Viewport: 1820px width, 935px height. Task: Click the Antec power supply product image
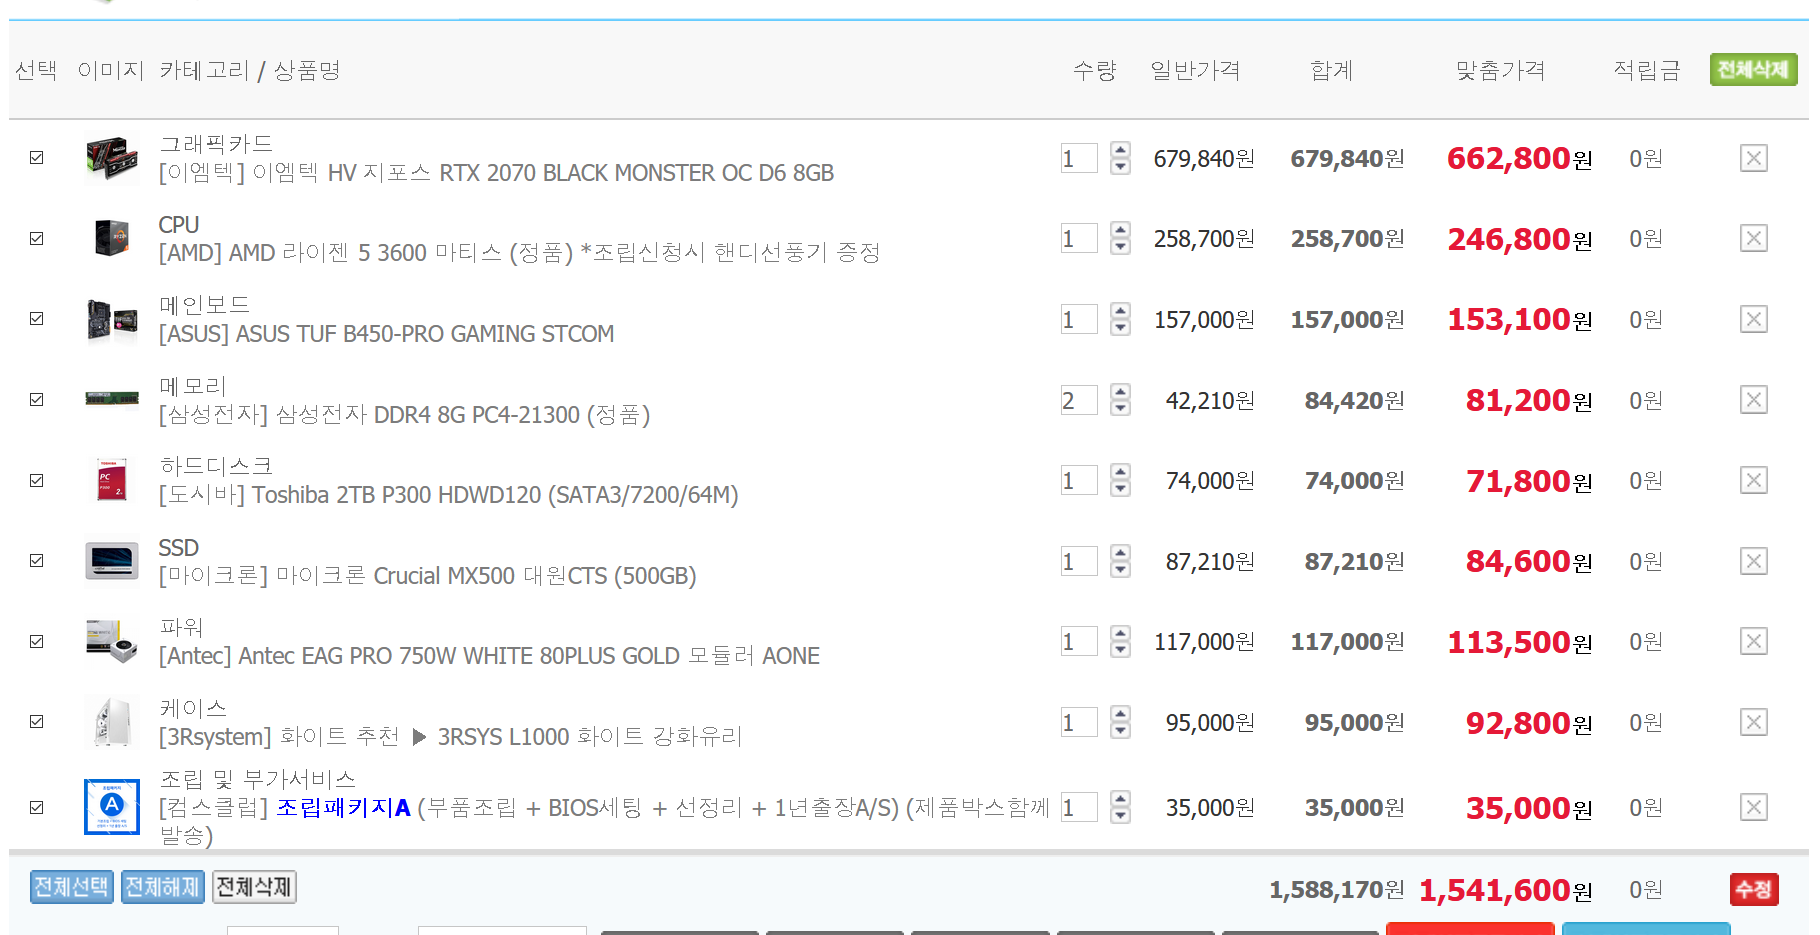tap(111, 641)
